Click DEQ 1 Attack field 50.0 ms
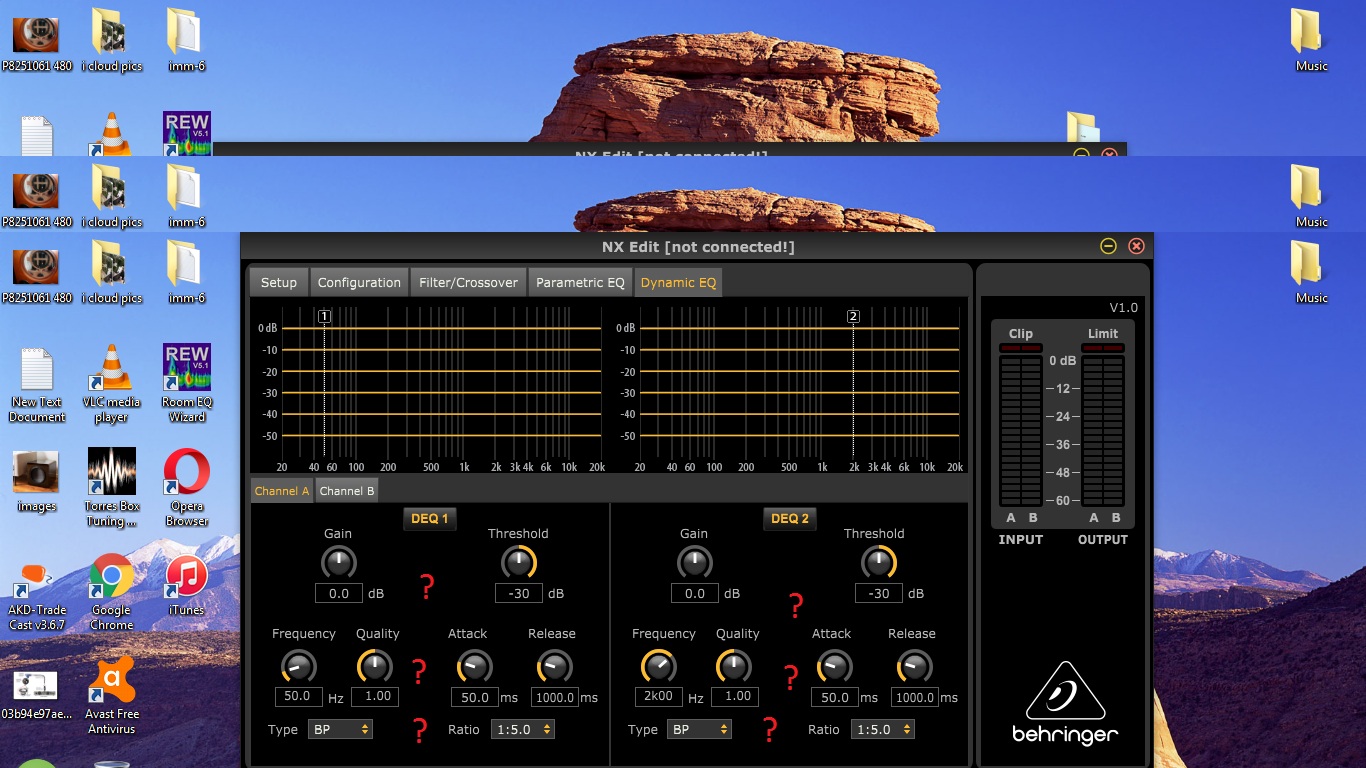The height and width of the screenshot is (768, 1366). 475,697
